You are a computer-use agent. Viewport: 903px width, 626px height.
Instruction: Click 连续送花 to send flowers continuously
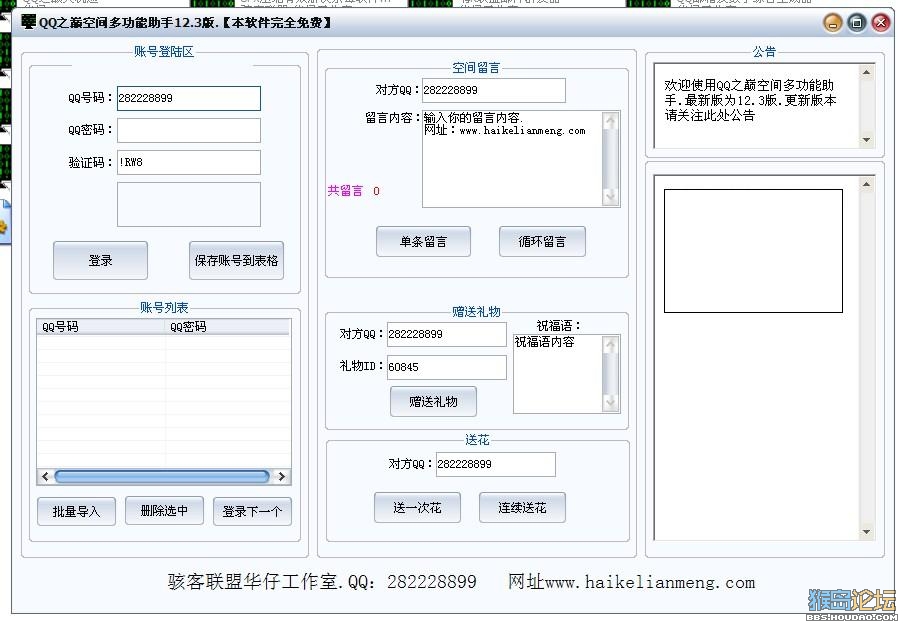[x=522, y=508]
